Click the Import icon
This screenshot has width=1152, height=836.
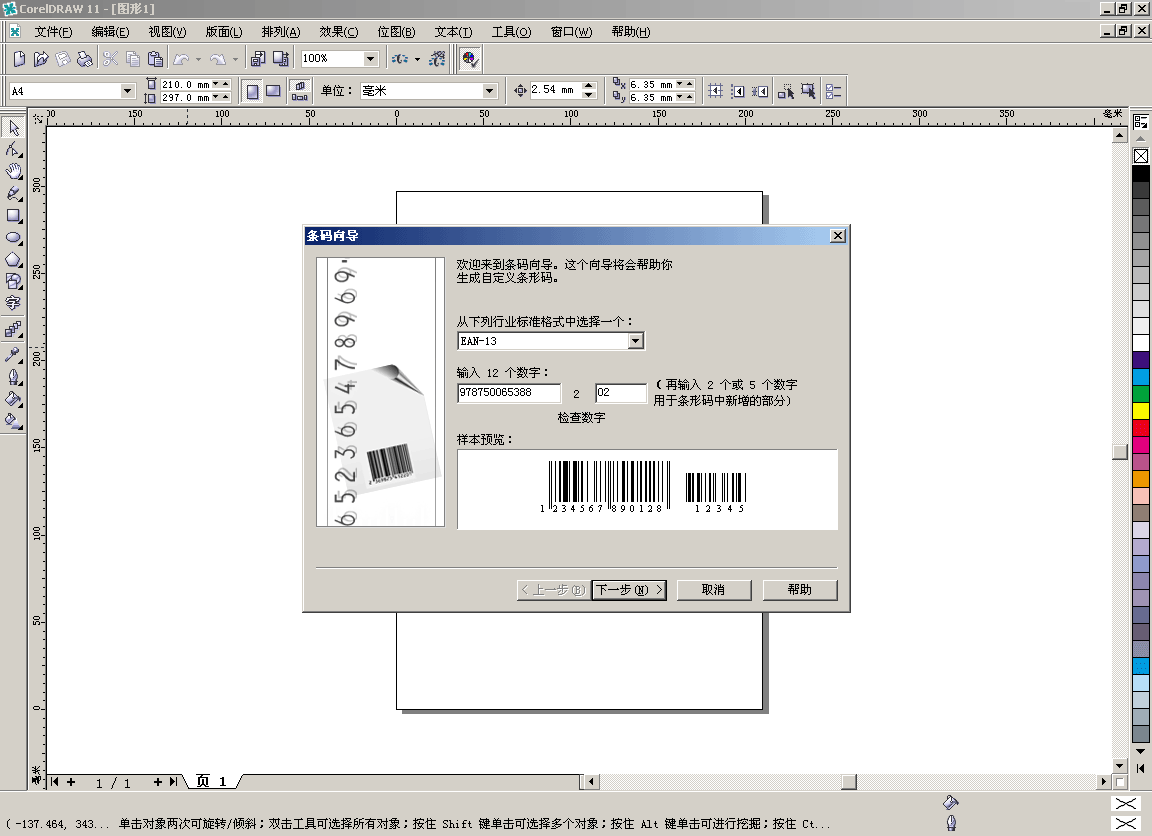click(x=258, y=59)
